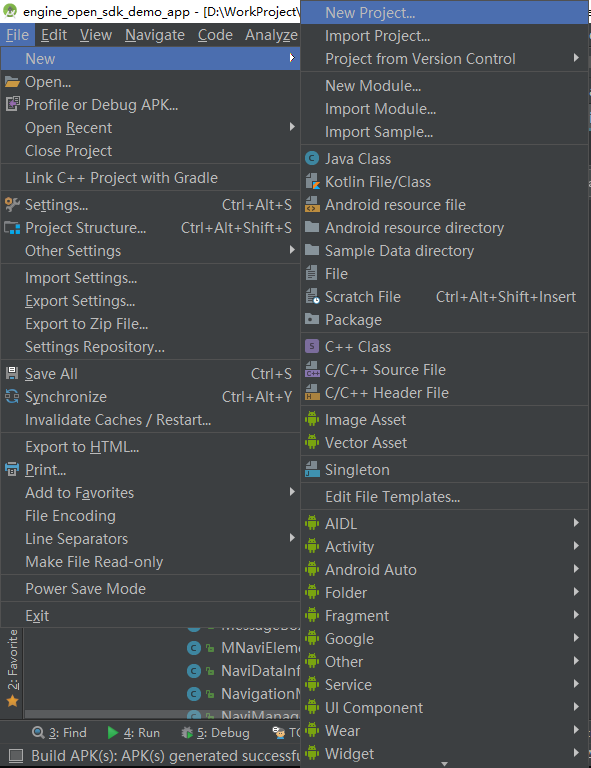591x768 pixels.
Task: Expand Project from Version Control submenu
Action: (576, 58)
